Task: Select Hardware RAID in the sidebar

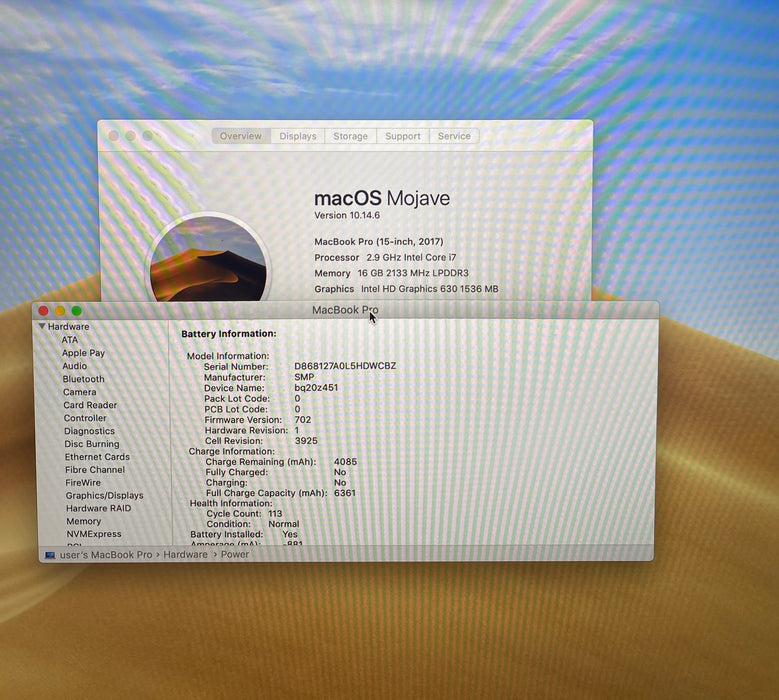Action: click(x=98, y=508)
